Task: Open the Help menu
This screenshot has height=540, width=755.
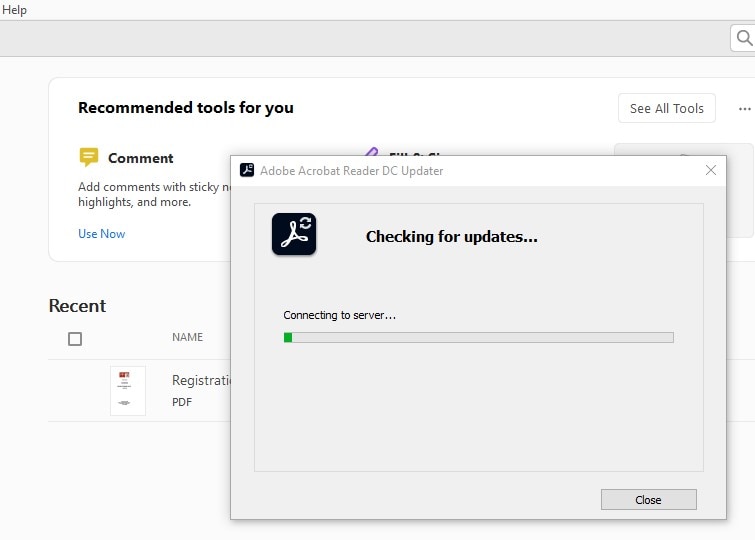Action: 14,10
